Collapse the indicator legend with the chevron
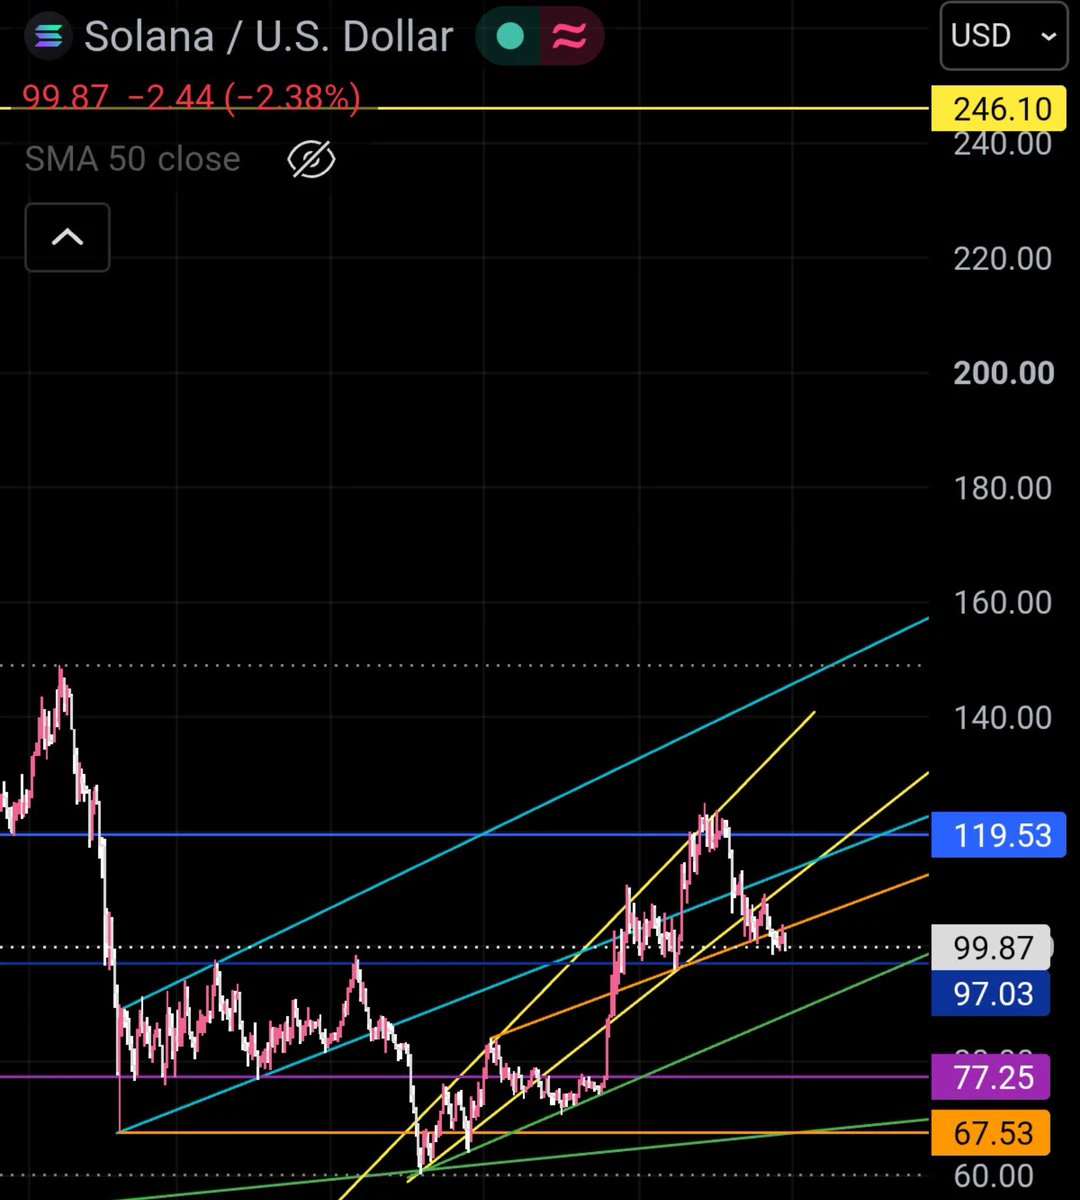1080x1200 pixels. 67,237
